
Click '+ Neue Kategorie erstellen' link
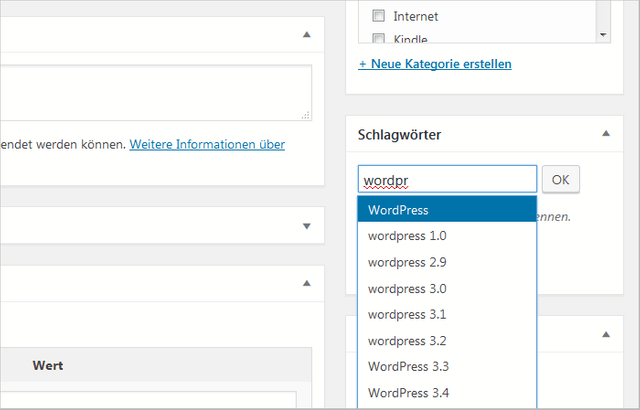435,64
